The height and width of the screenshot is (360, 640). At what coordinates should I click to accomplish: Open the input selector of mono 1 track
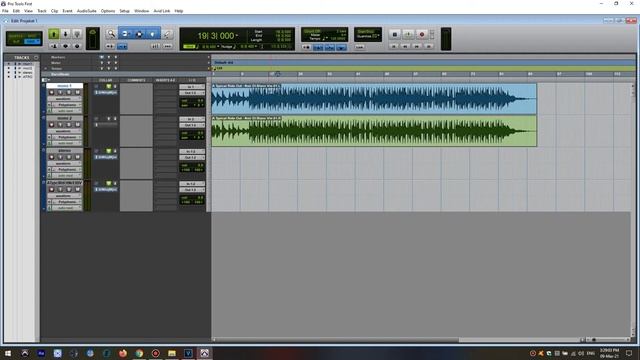point(192,87)
